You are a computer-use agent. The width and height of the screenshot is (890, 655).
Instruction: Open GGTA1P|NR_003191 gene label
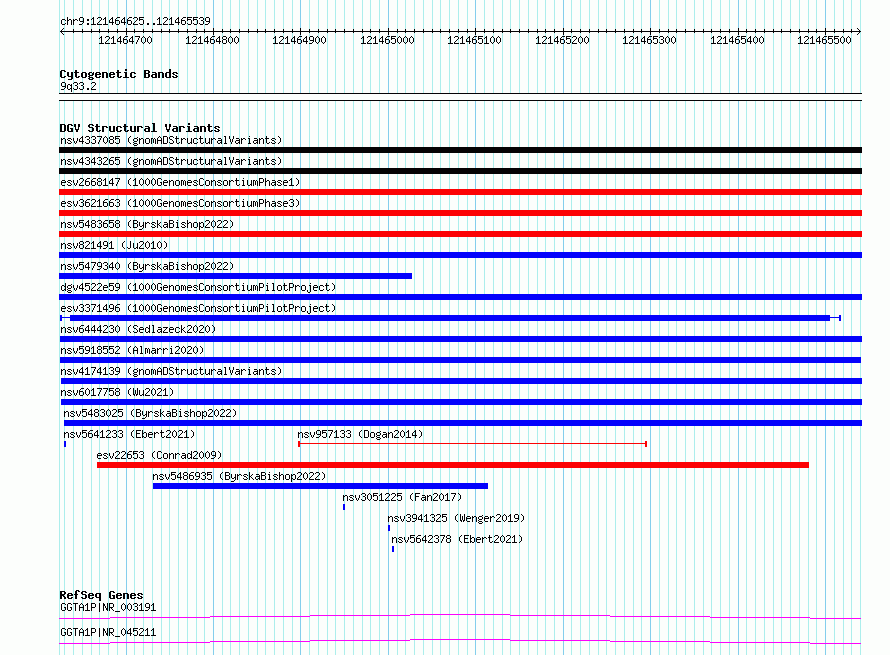108,607
